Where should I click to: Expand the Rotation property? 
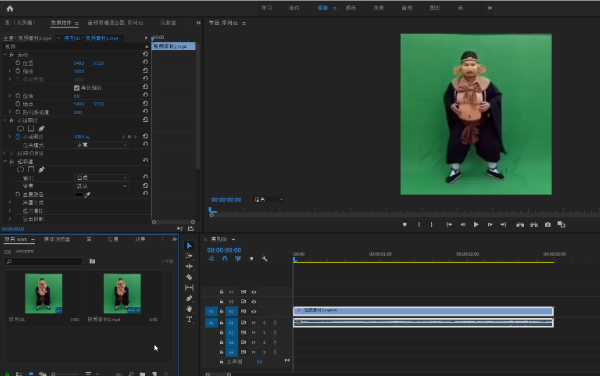(x=10, y=96)
